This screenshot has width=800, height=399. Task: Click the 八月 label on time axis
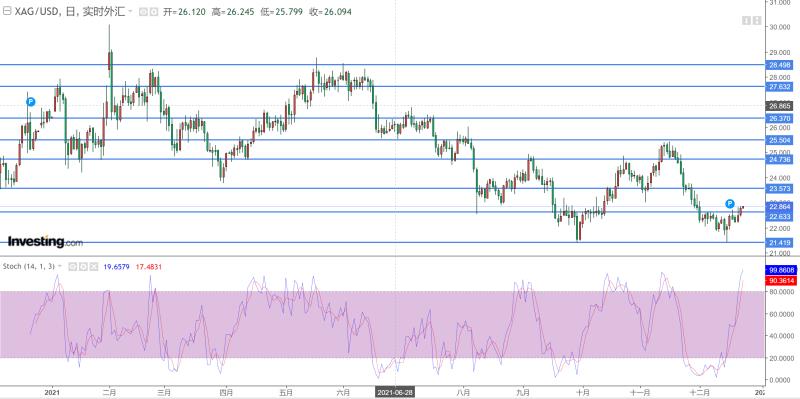point(463,392)
